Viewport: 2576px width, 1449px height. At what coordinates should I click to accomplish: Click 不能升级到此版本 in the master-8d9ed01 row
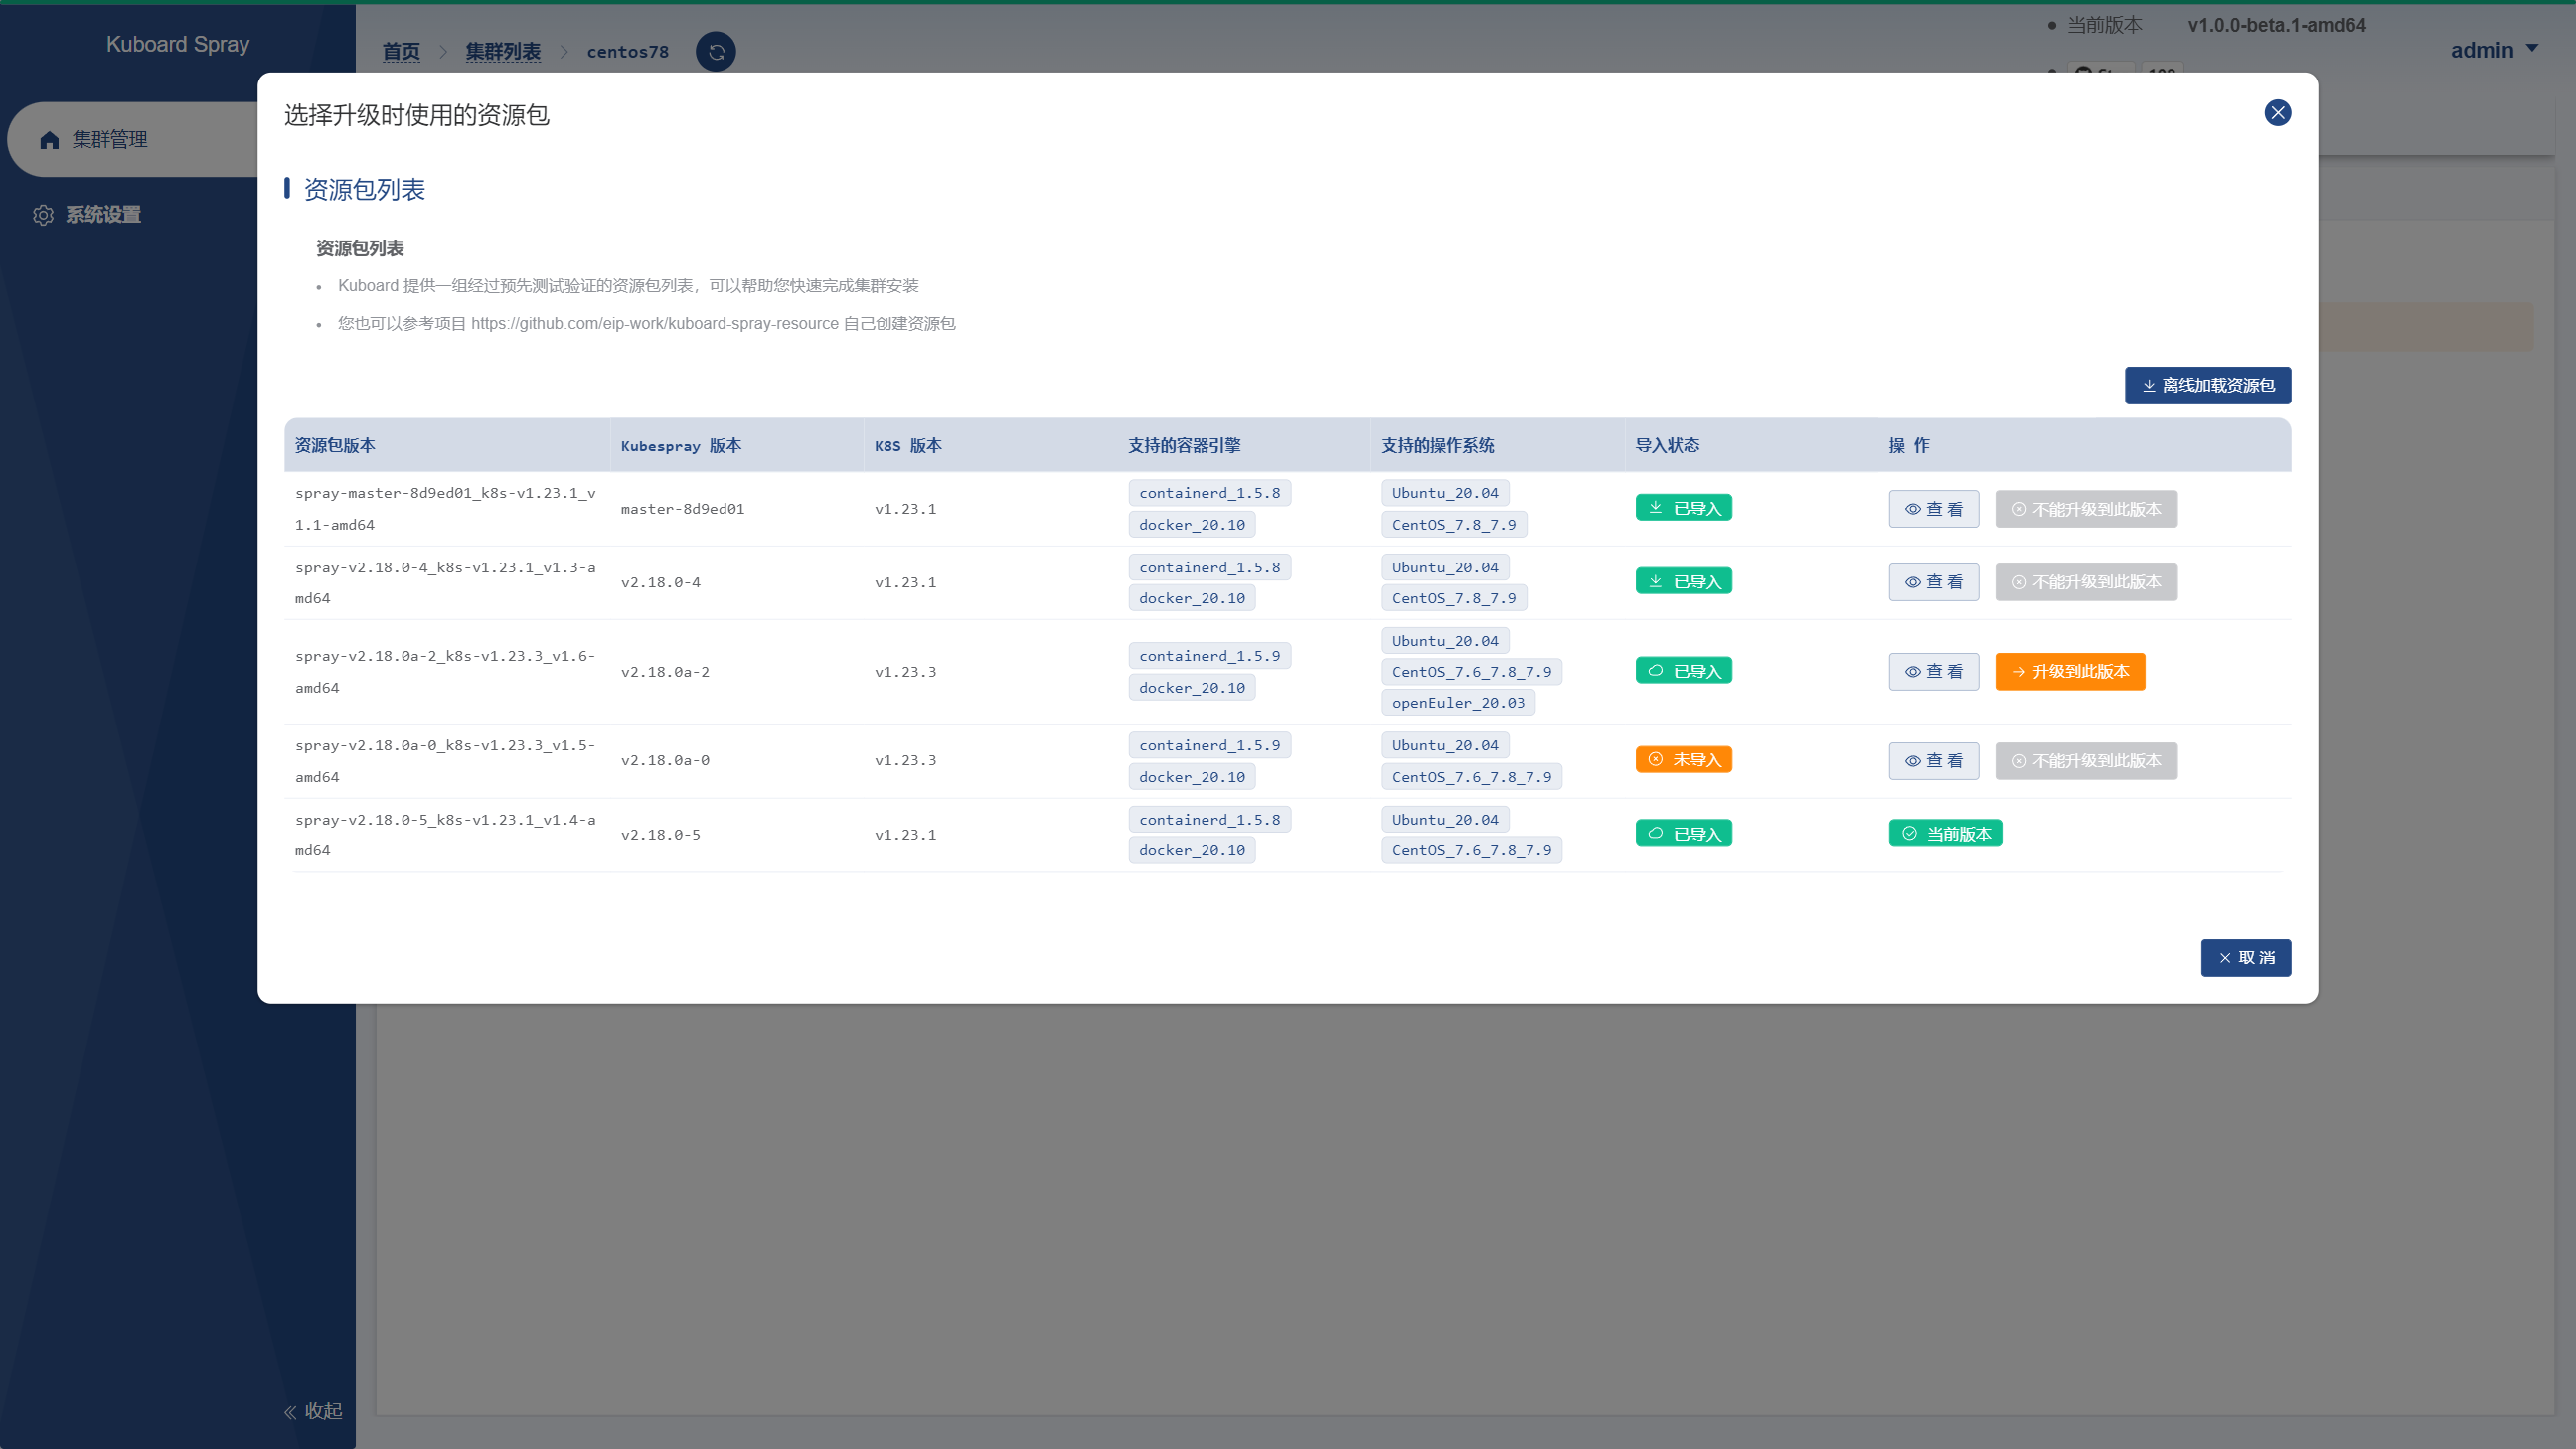click(x=2086, y=509)
